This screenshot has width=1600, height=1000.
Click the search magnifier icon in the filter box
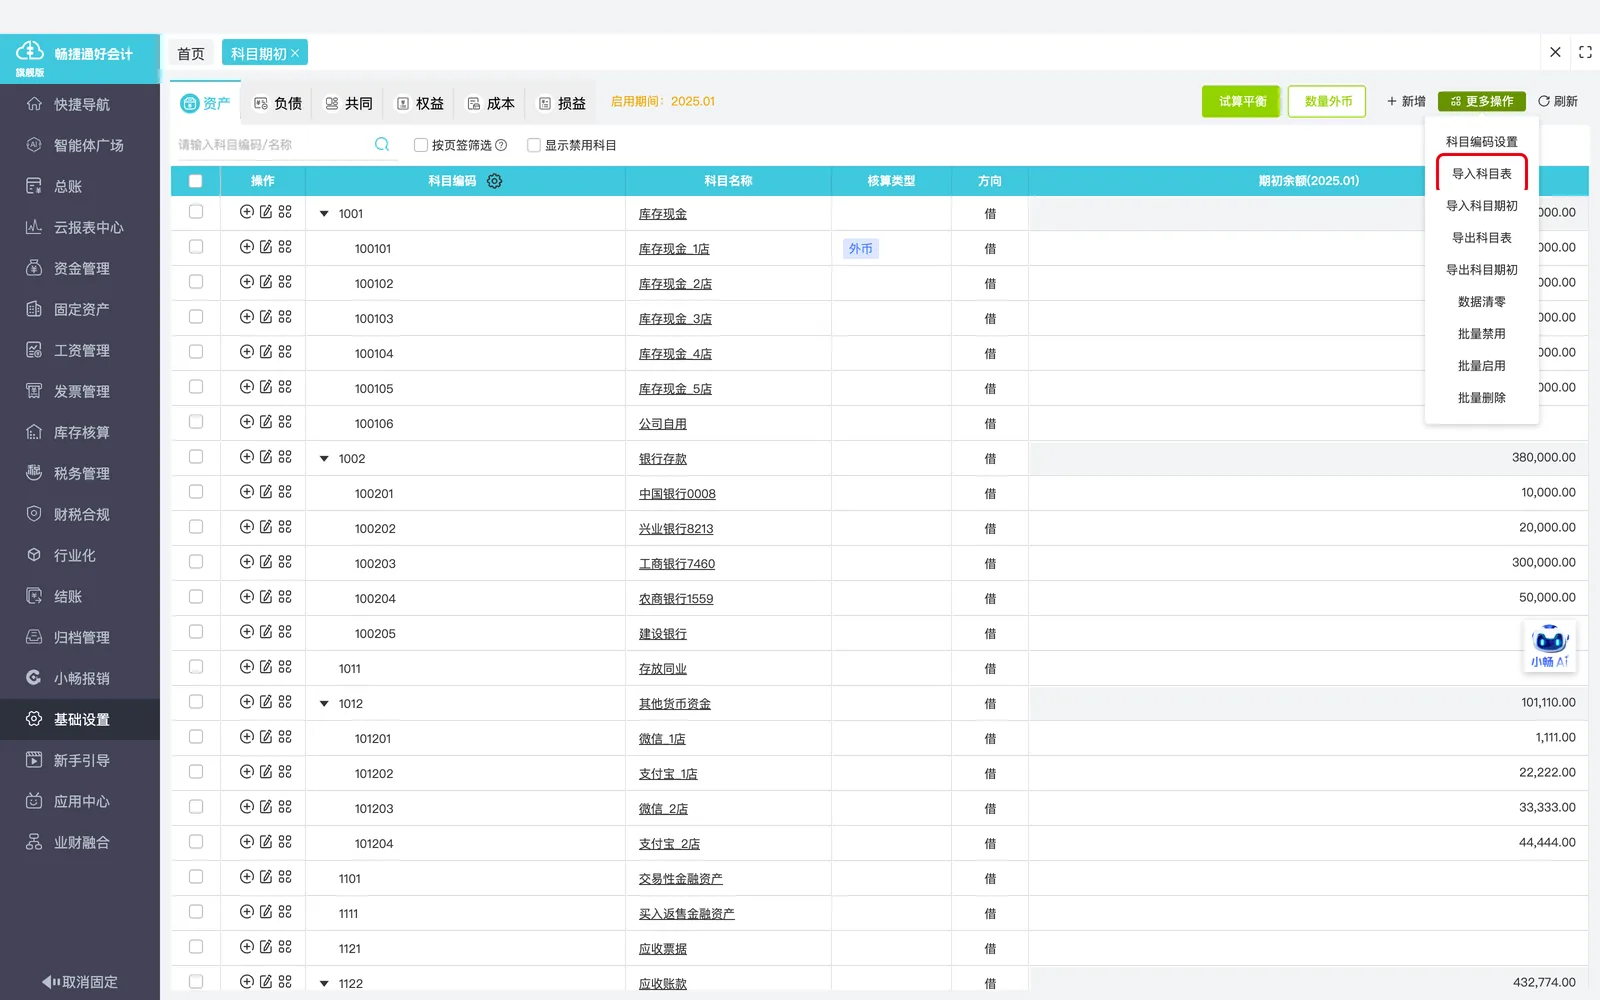click(382, 145)
